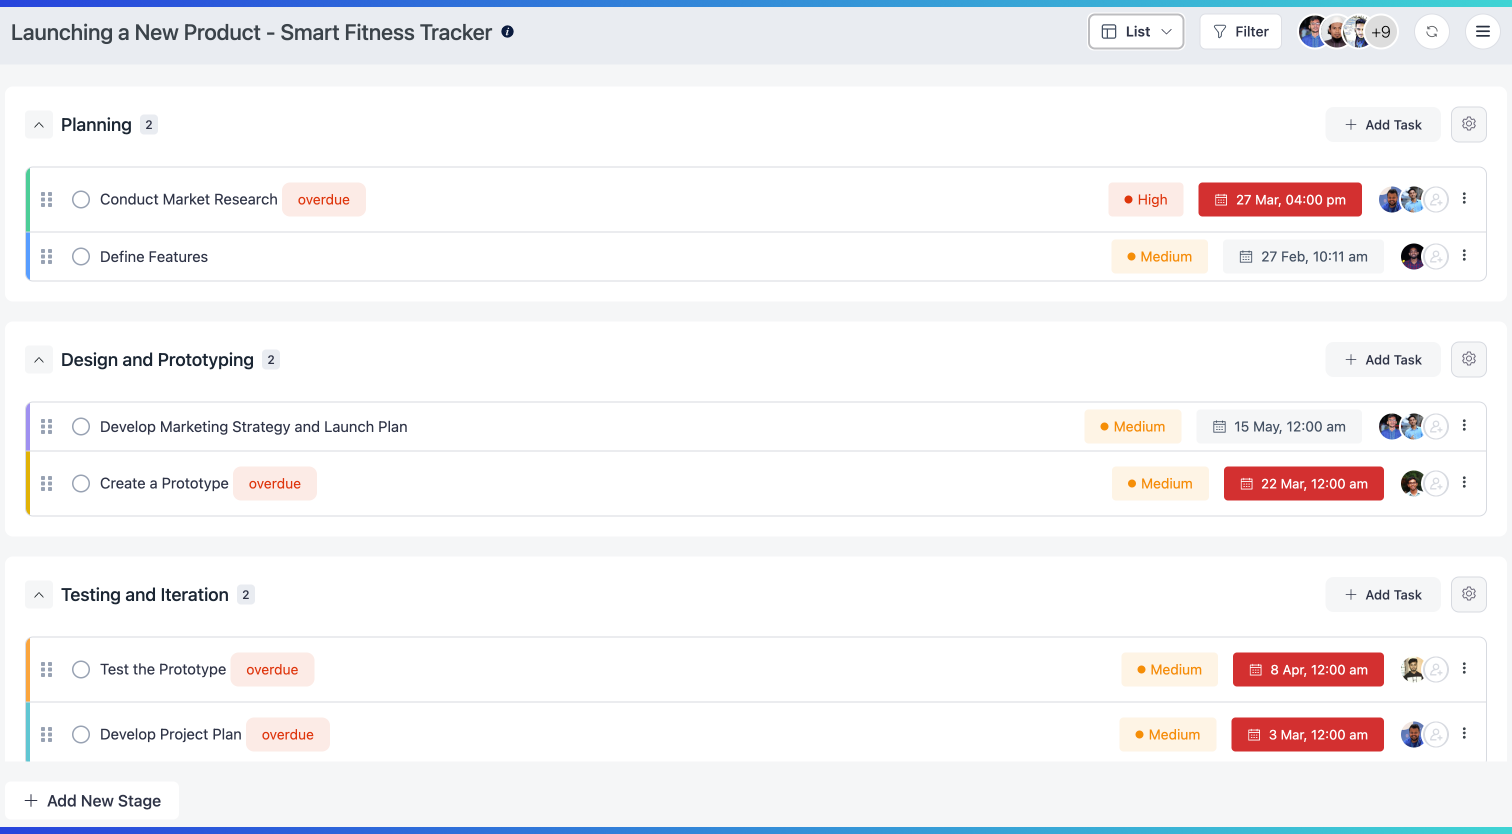Toggle completion circle for Create a Prototype
The image size is (1512, 834).
[x=81, y=484]
